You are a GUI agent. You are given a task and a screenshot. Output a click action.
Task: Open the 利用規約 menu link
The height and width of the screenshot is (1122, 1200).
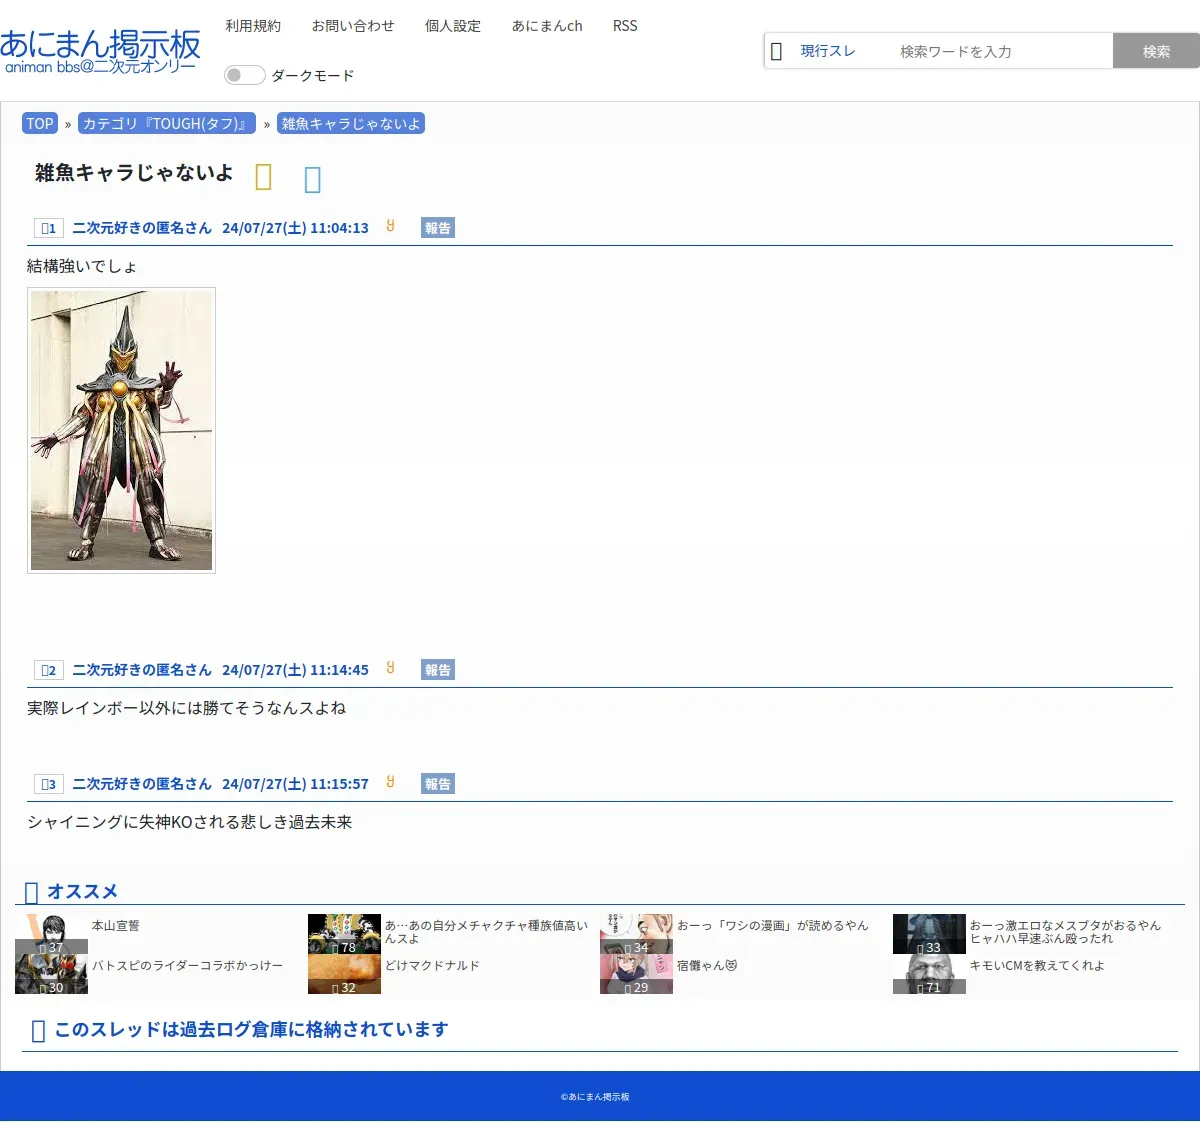click(253, 26)
